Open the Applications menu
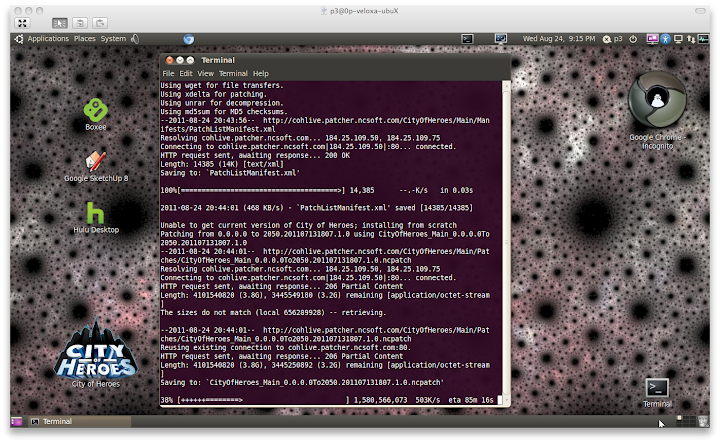Image resolution: width=720 pixels, height=443 pixels. tap(48, 39)
